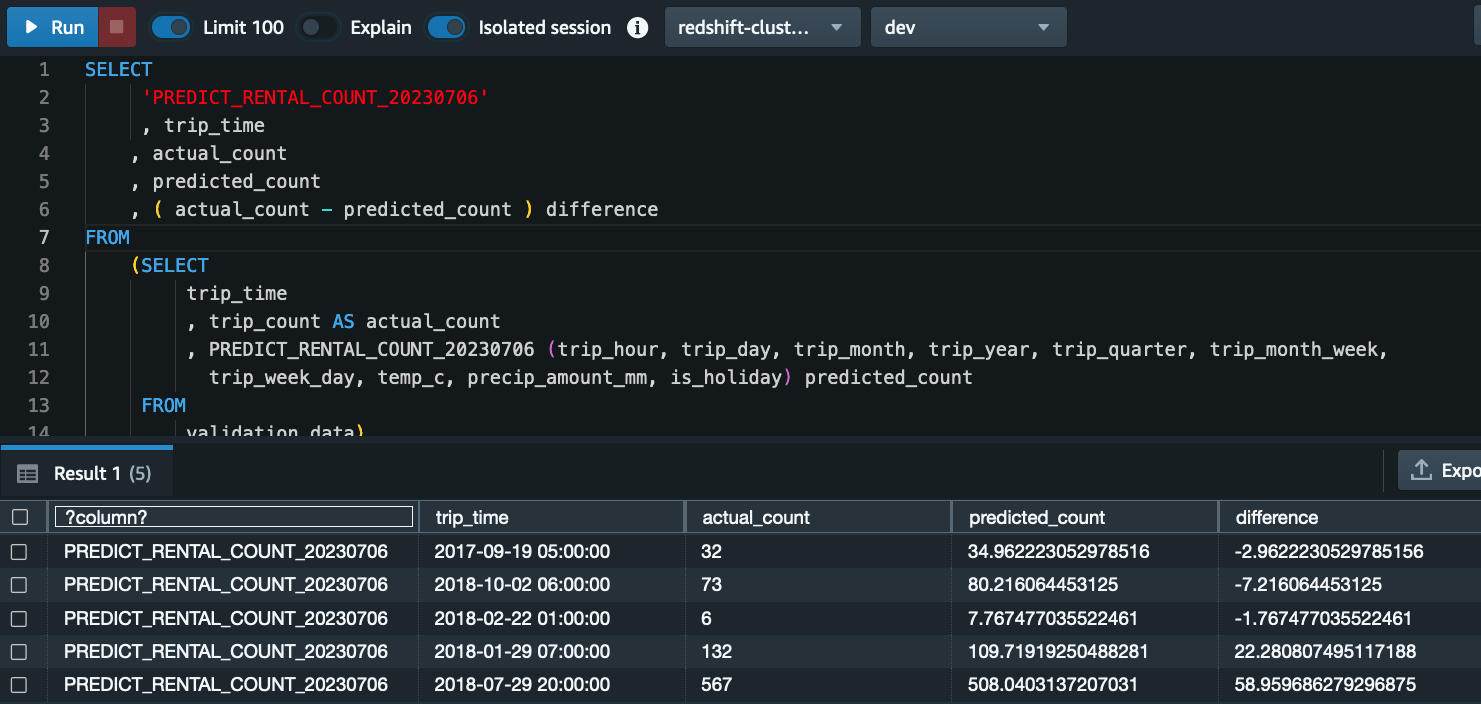The image size is (1481, 704).
Task: Stop query execution with the red square
Action: click(x=117, y=27)
